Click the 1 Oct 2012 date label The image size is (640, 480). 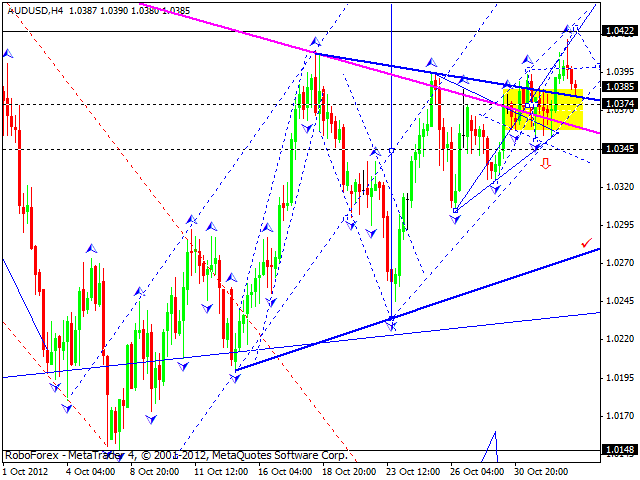(24, 471)
